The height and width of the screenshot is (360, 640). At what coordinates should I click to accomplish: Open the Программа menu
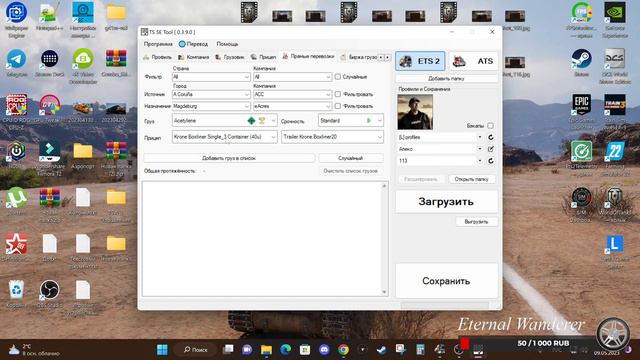click(158, 44)
